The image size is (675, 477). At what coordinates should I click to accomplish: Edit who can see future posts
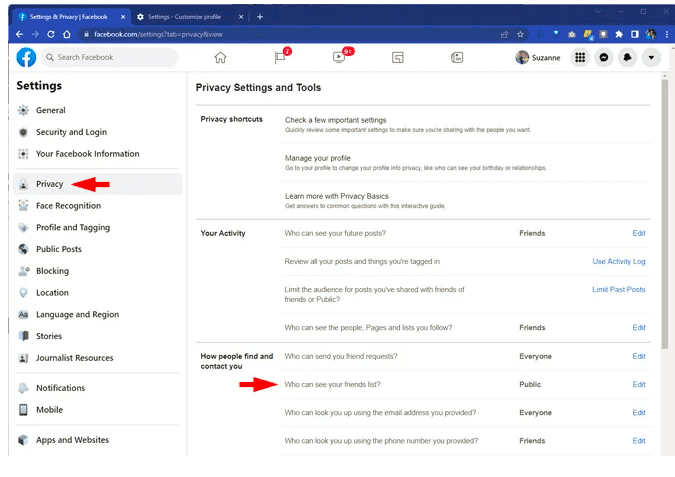pyautogui.click(x=638, y=233)
